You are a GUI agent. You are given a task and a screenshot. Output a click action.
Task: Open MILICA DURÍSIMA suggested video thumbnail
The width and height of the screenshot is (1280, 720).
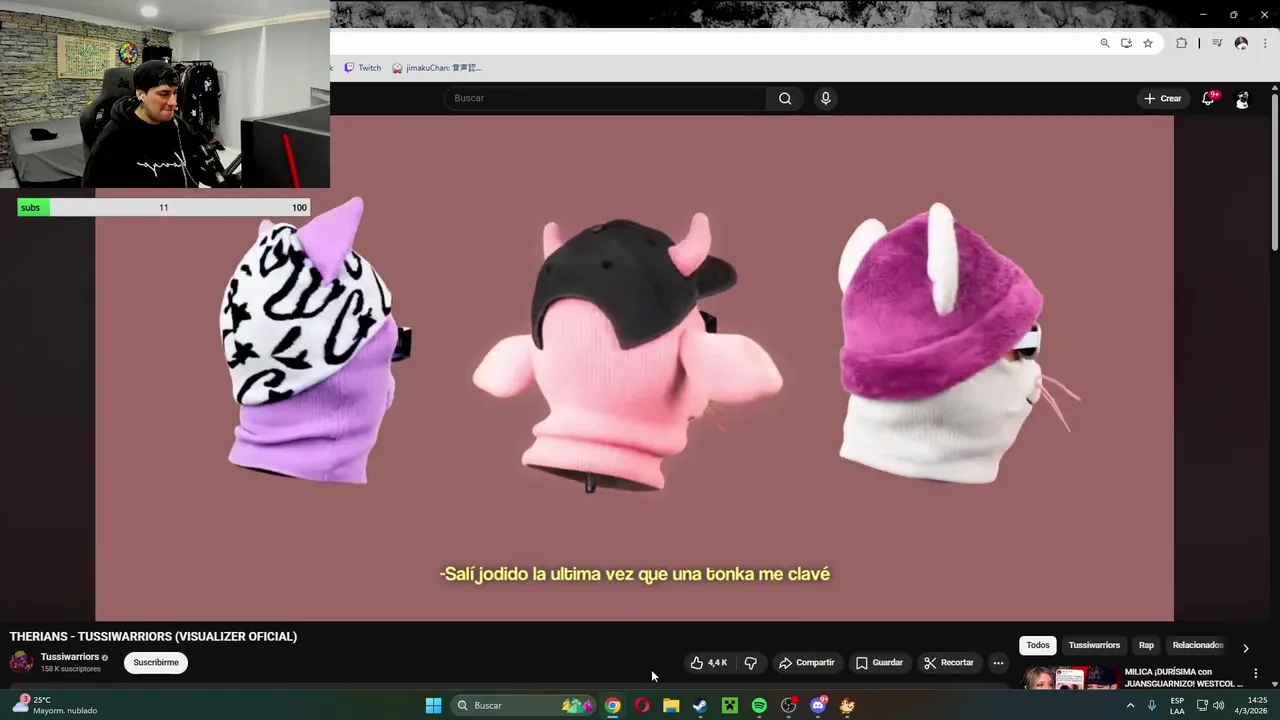(x=1070, y=678)
